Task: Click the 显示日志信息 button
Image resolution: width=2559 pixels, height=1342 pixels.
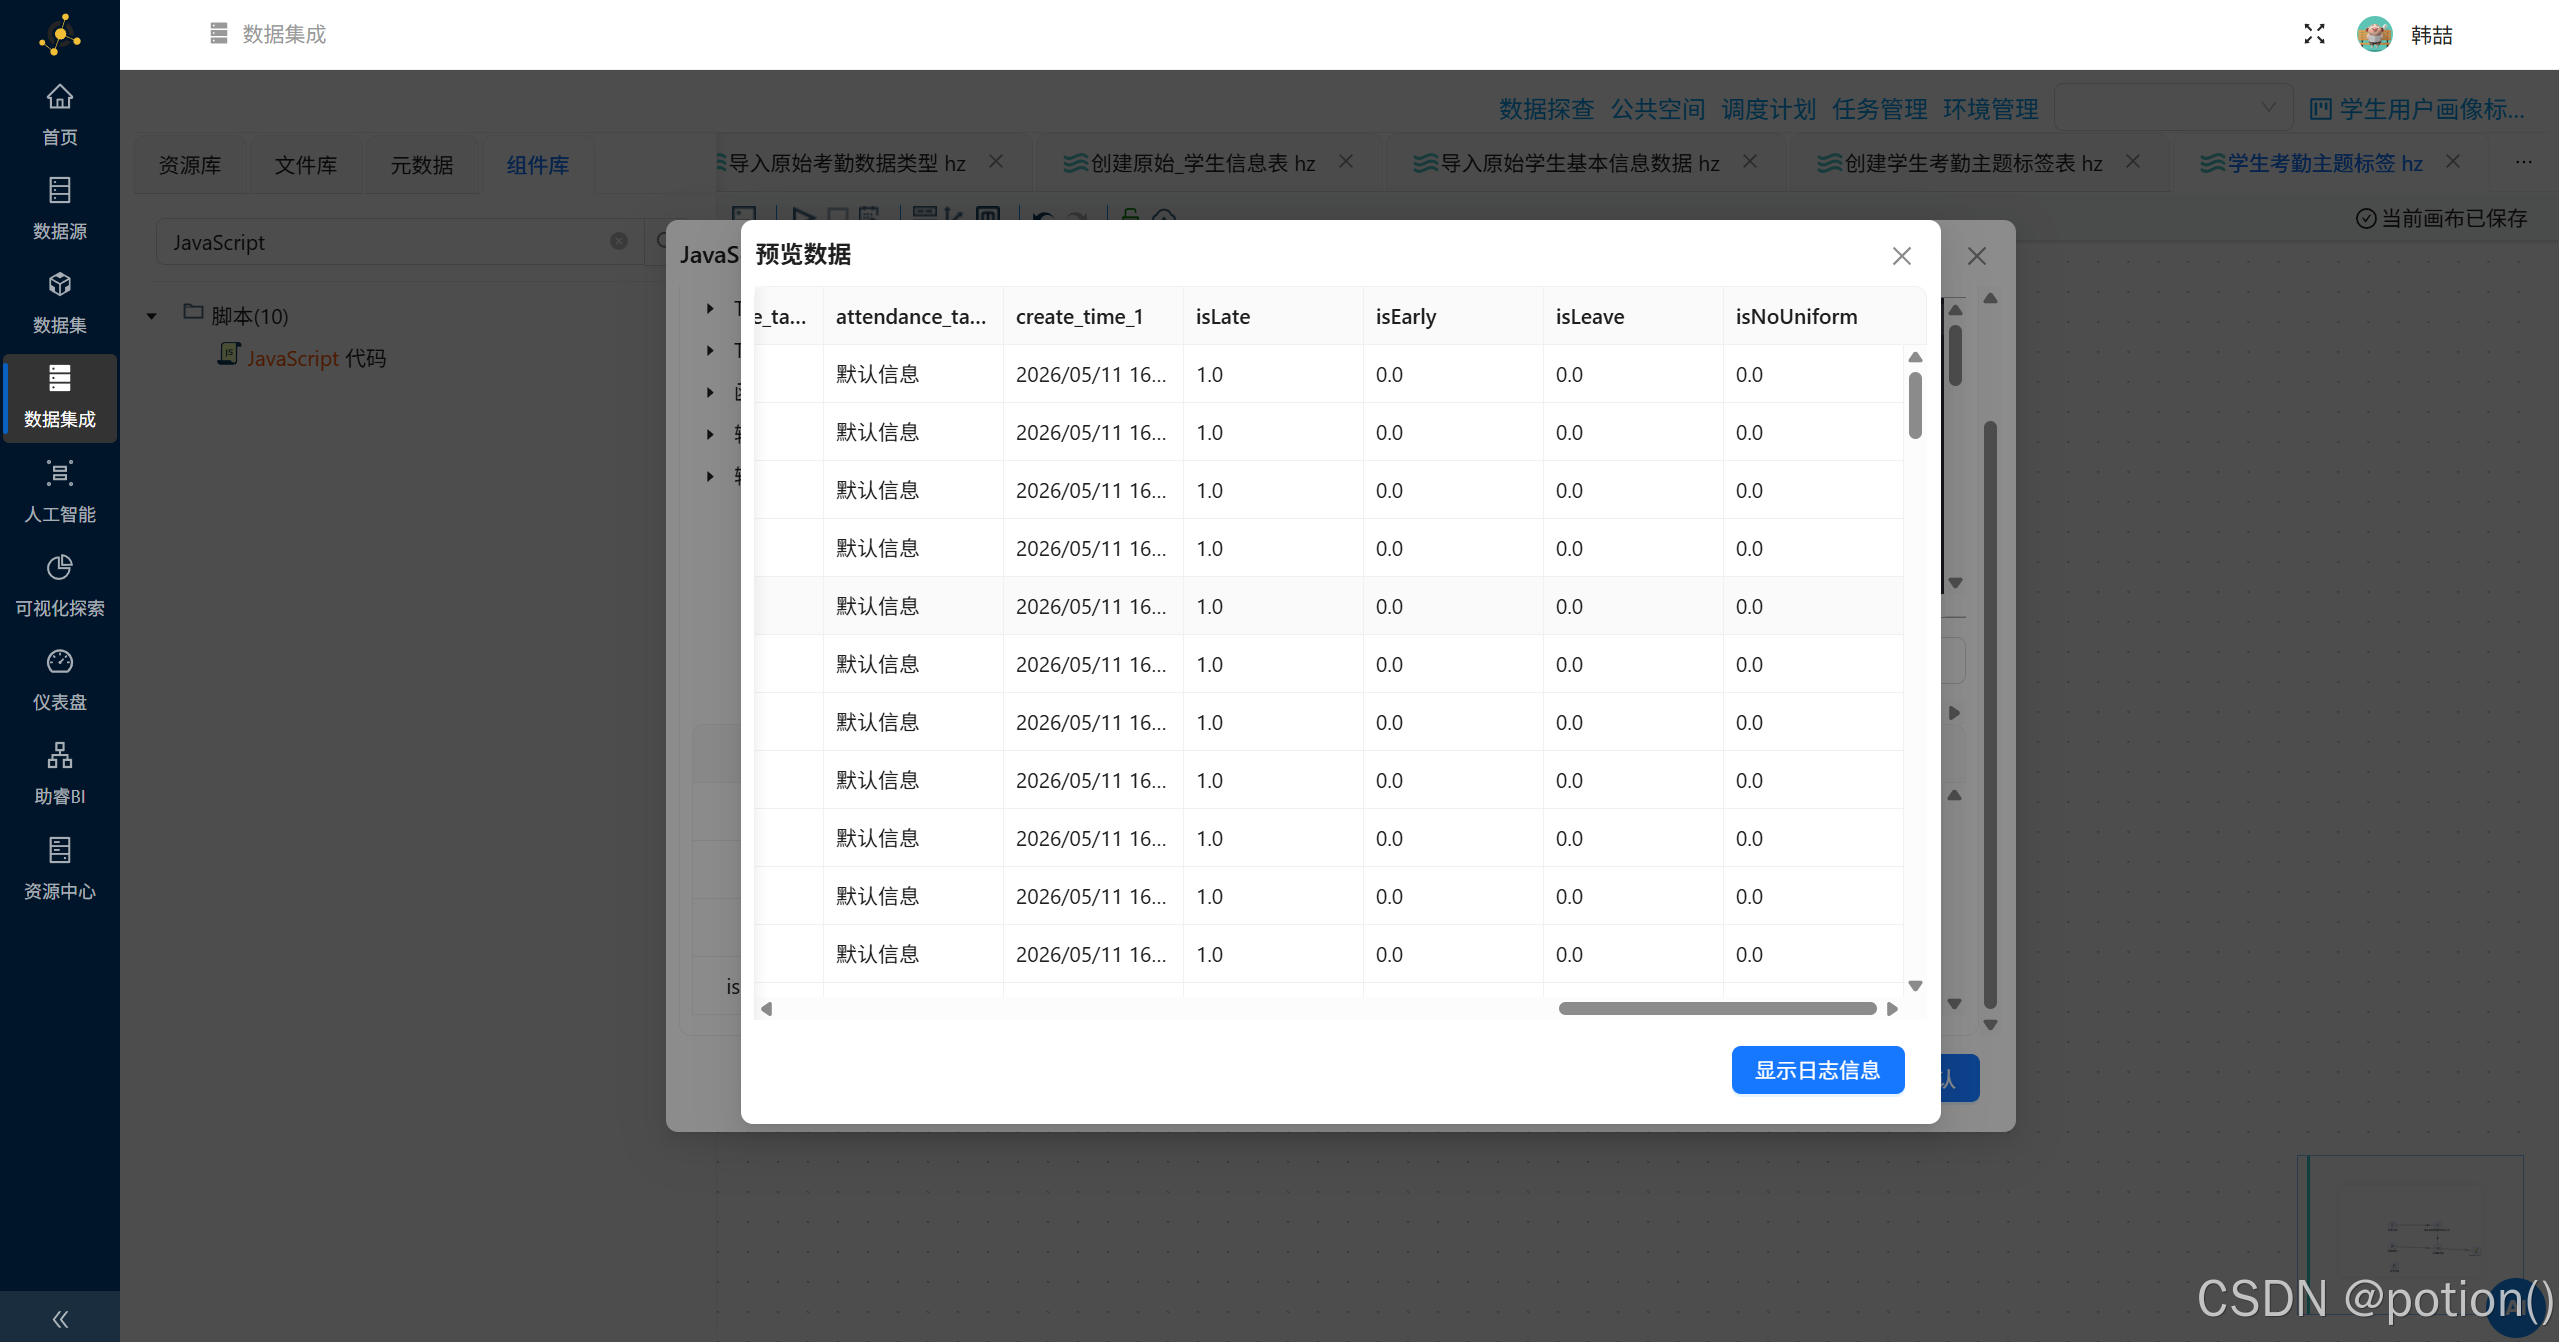Action: click(x=1818, y=1070)
